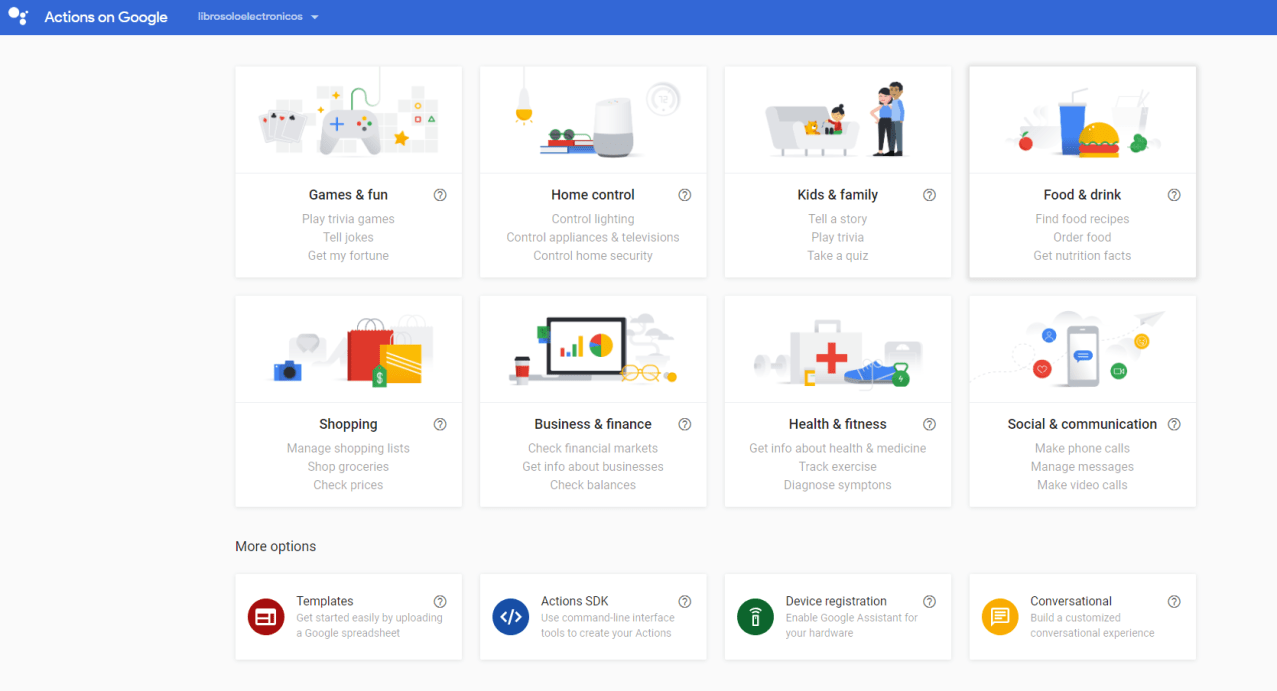Expand the project selector chevron

[314, 16]
